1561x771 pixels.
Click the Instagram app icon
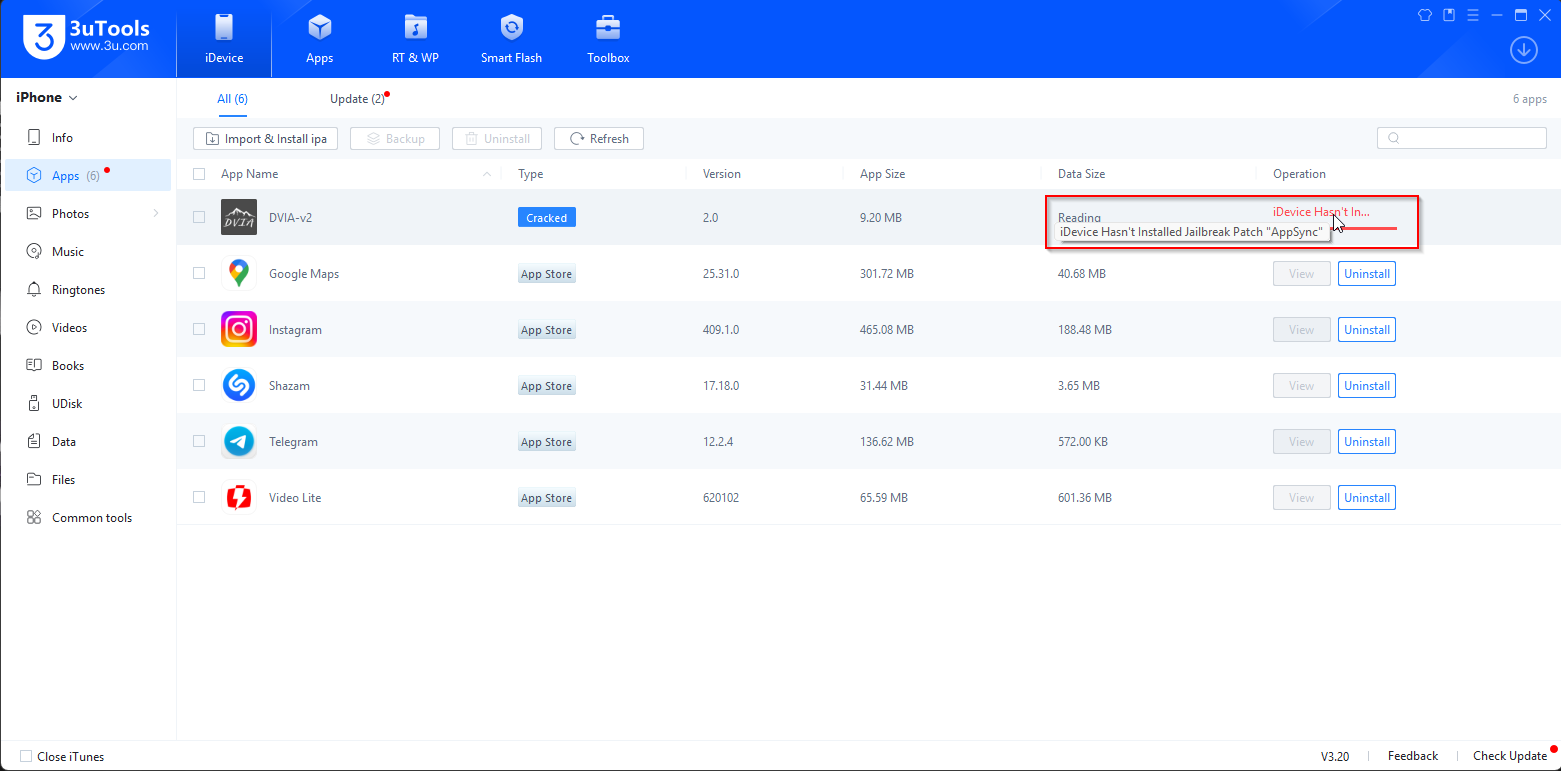pyautogui.click(x=239, y=329)
